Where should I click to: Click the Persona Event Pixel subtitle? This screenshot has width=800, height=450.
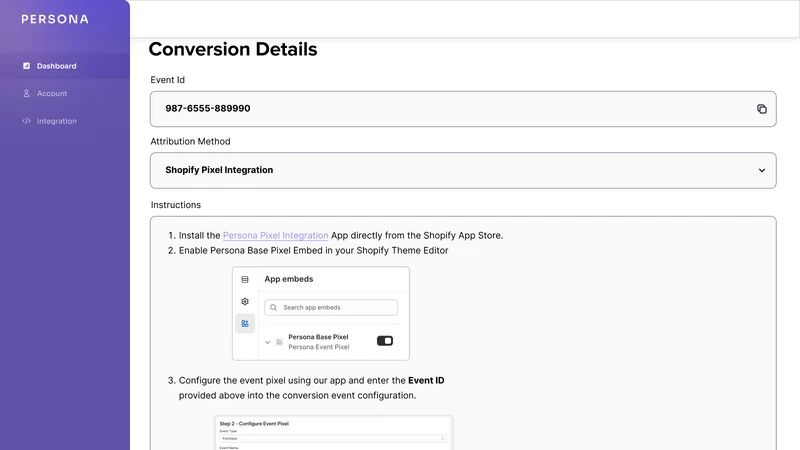(319, 347)
